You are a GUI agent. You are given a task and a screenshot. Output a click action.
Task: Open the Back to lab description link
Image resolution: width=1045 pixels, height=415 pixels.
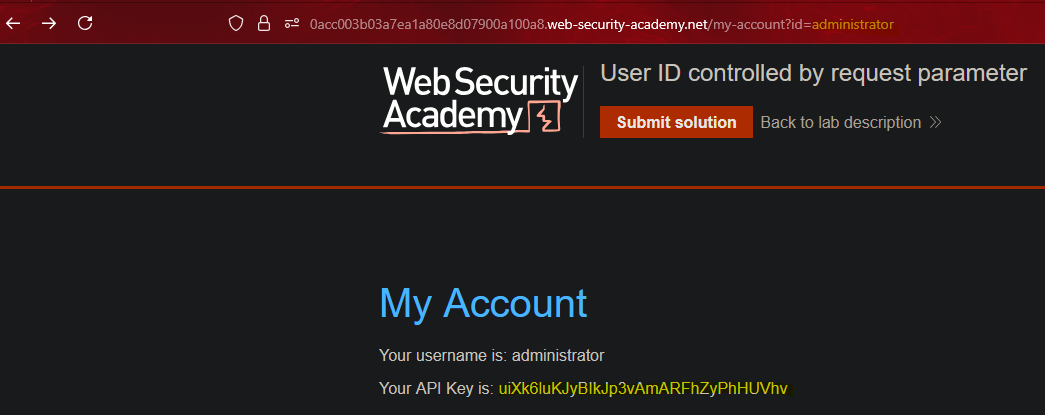click(x=840, y=123)
